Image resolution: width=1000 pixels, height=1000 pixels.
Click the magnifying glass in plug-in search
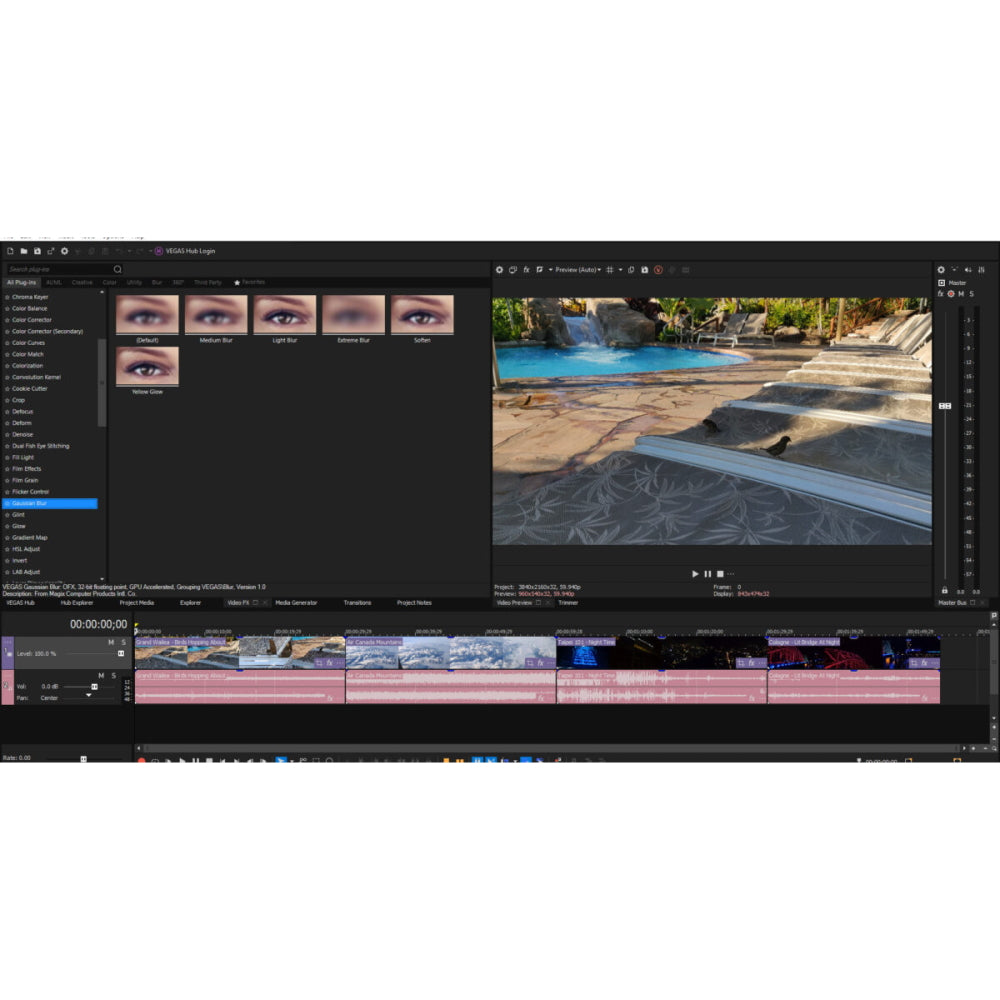tap(117, 269)
